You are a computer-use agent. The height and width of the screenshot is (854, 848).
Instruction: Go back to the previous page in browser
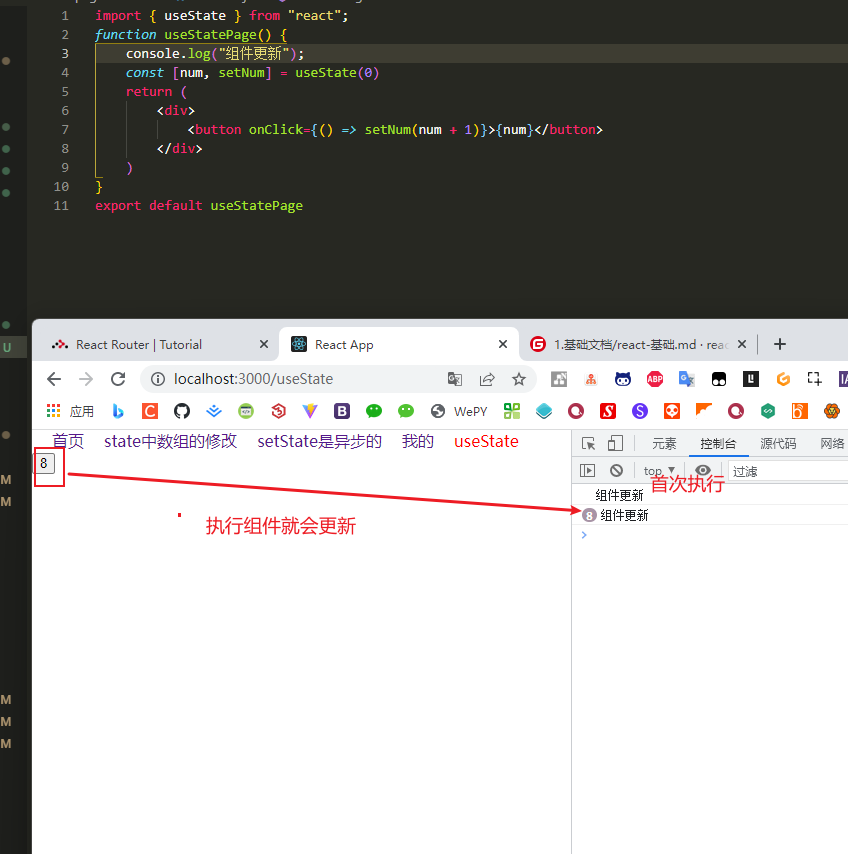(x=54, y=379)
